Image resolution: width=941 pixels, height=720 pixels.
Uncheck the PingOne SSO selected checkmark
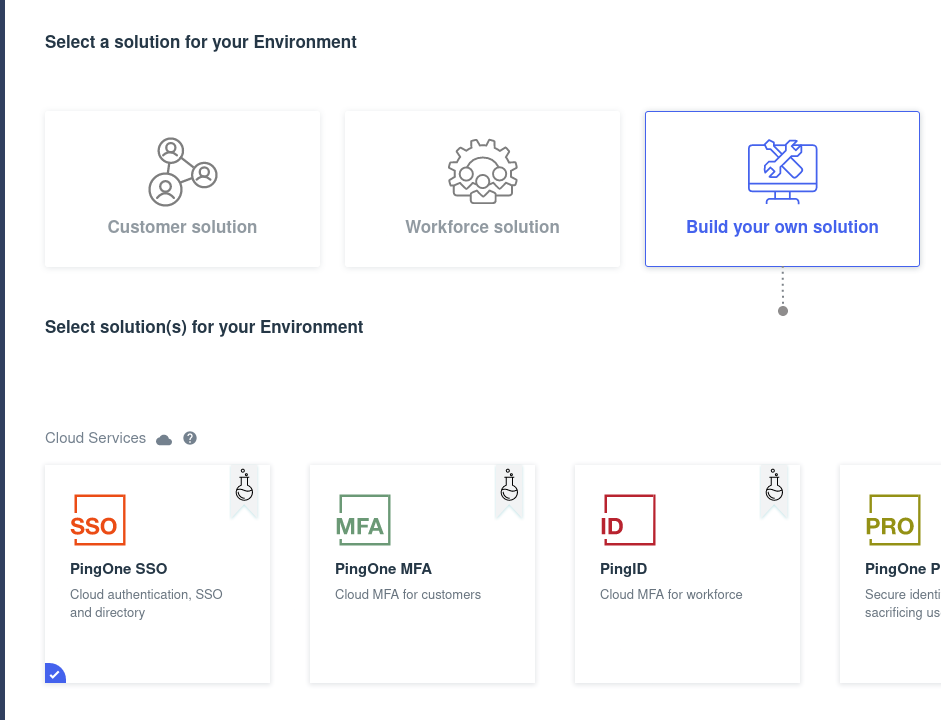(x=54, y=674)
